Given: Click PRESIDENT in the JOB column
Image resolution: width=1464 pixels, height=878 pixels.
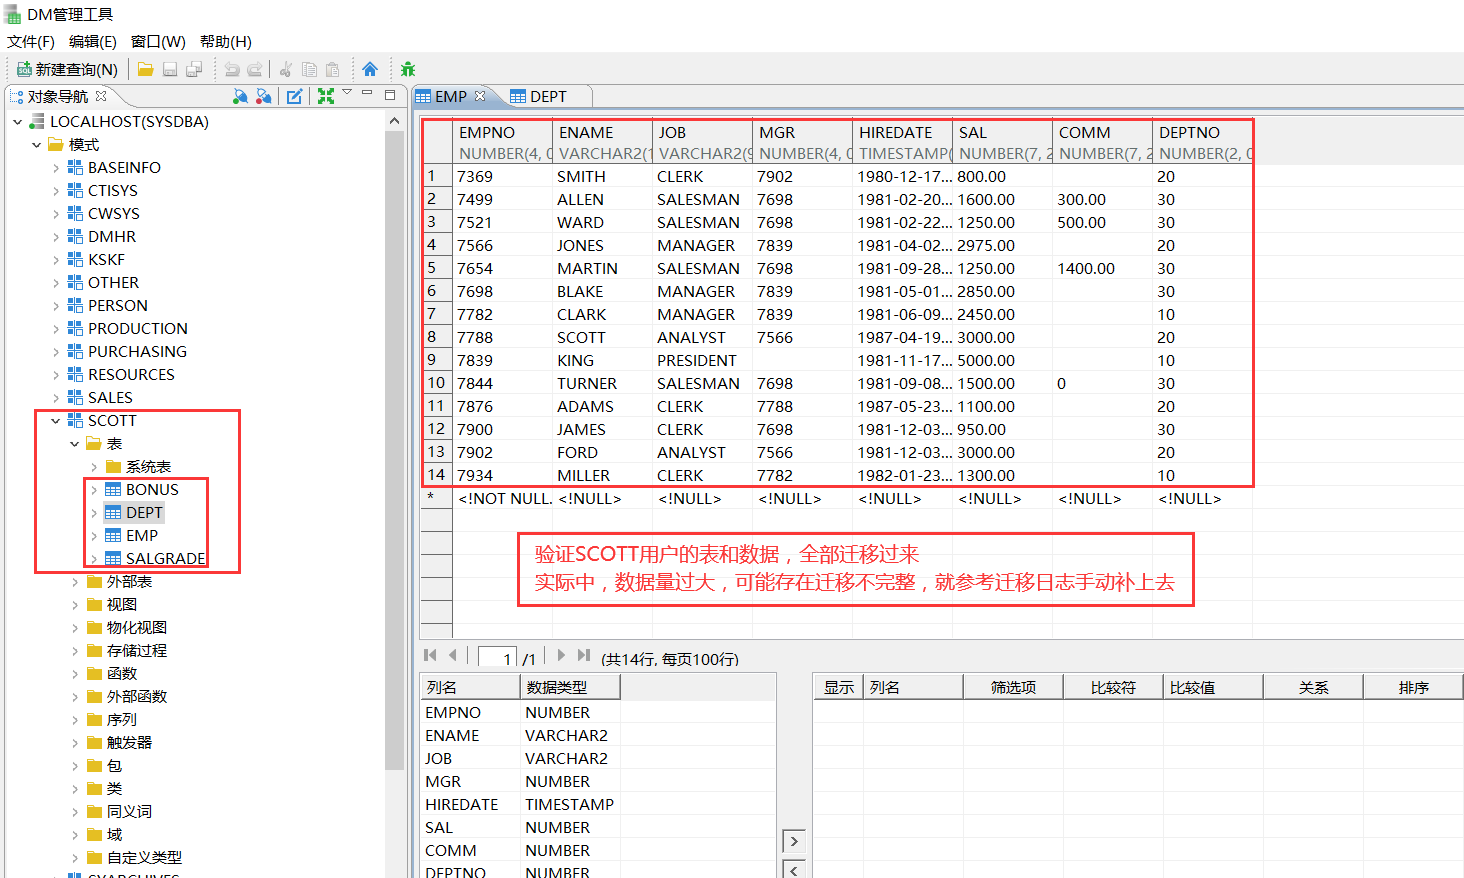Looking at the screenshot, I should click(x=703, y=361).
